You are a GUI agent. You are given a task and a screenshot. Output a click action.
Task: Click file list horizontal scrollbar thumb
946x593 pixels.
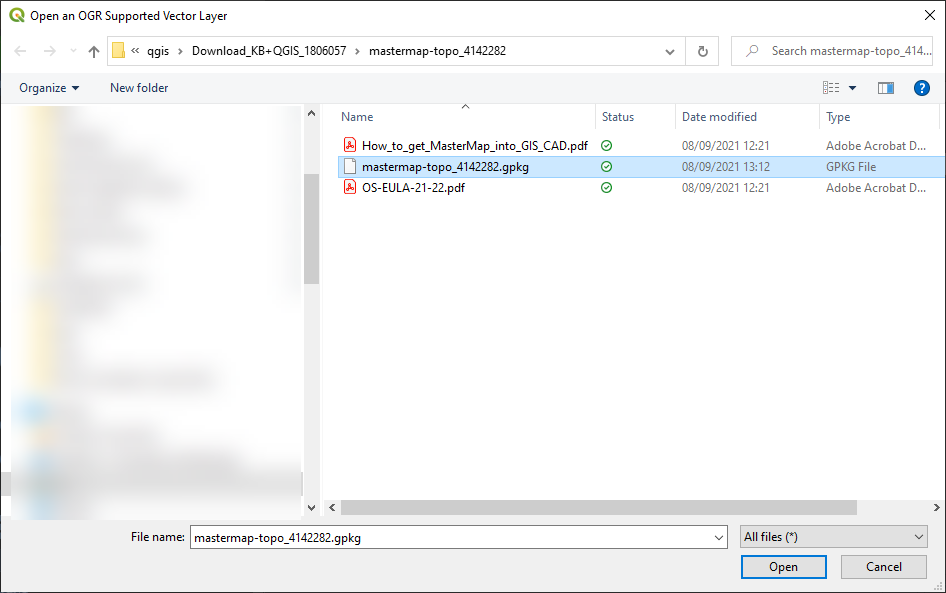point(598,508)
